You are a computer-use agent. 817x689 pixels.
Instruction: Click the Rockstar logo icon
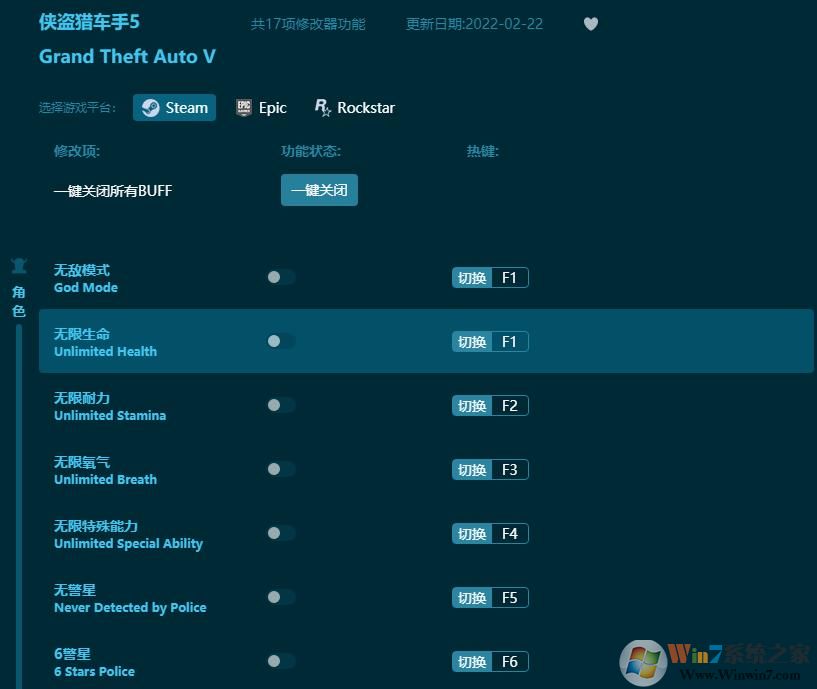click(323, 108)
